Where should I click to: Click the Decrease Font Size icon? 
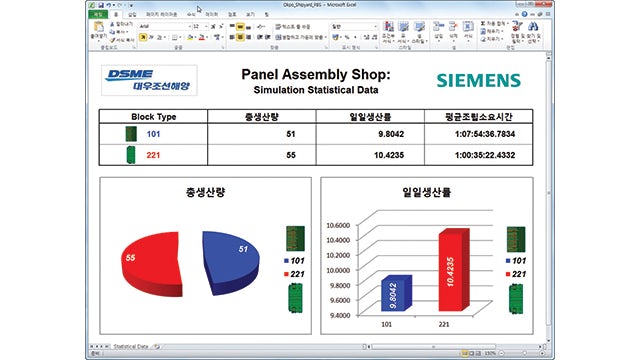pos(221,27)
